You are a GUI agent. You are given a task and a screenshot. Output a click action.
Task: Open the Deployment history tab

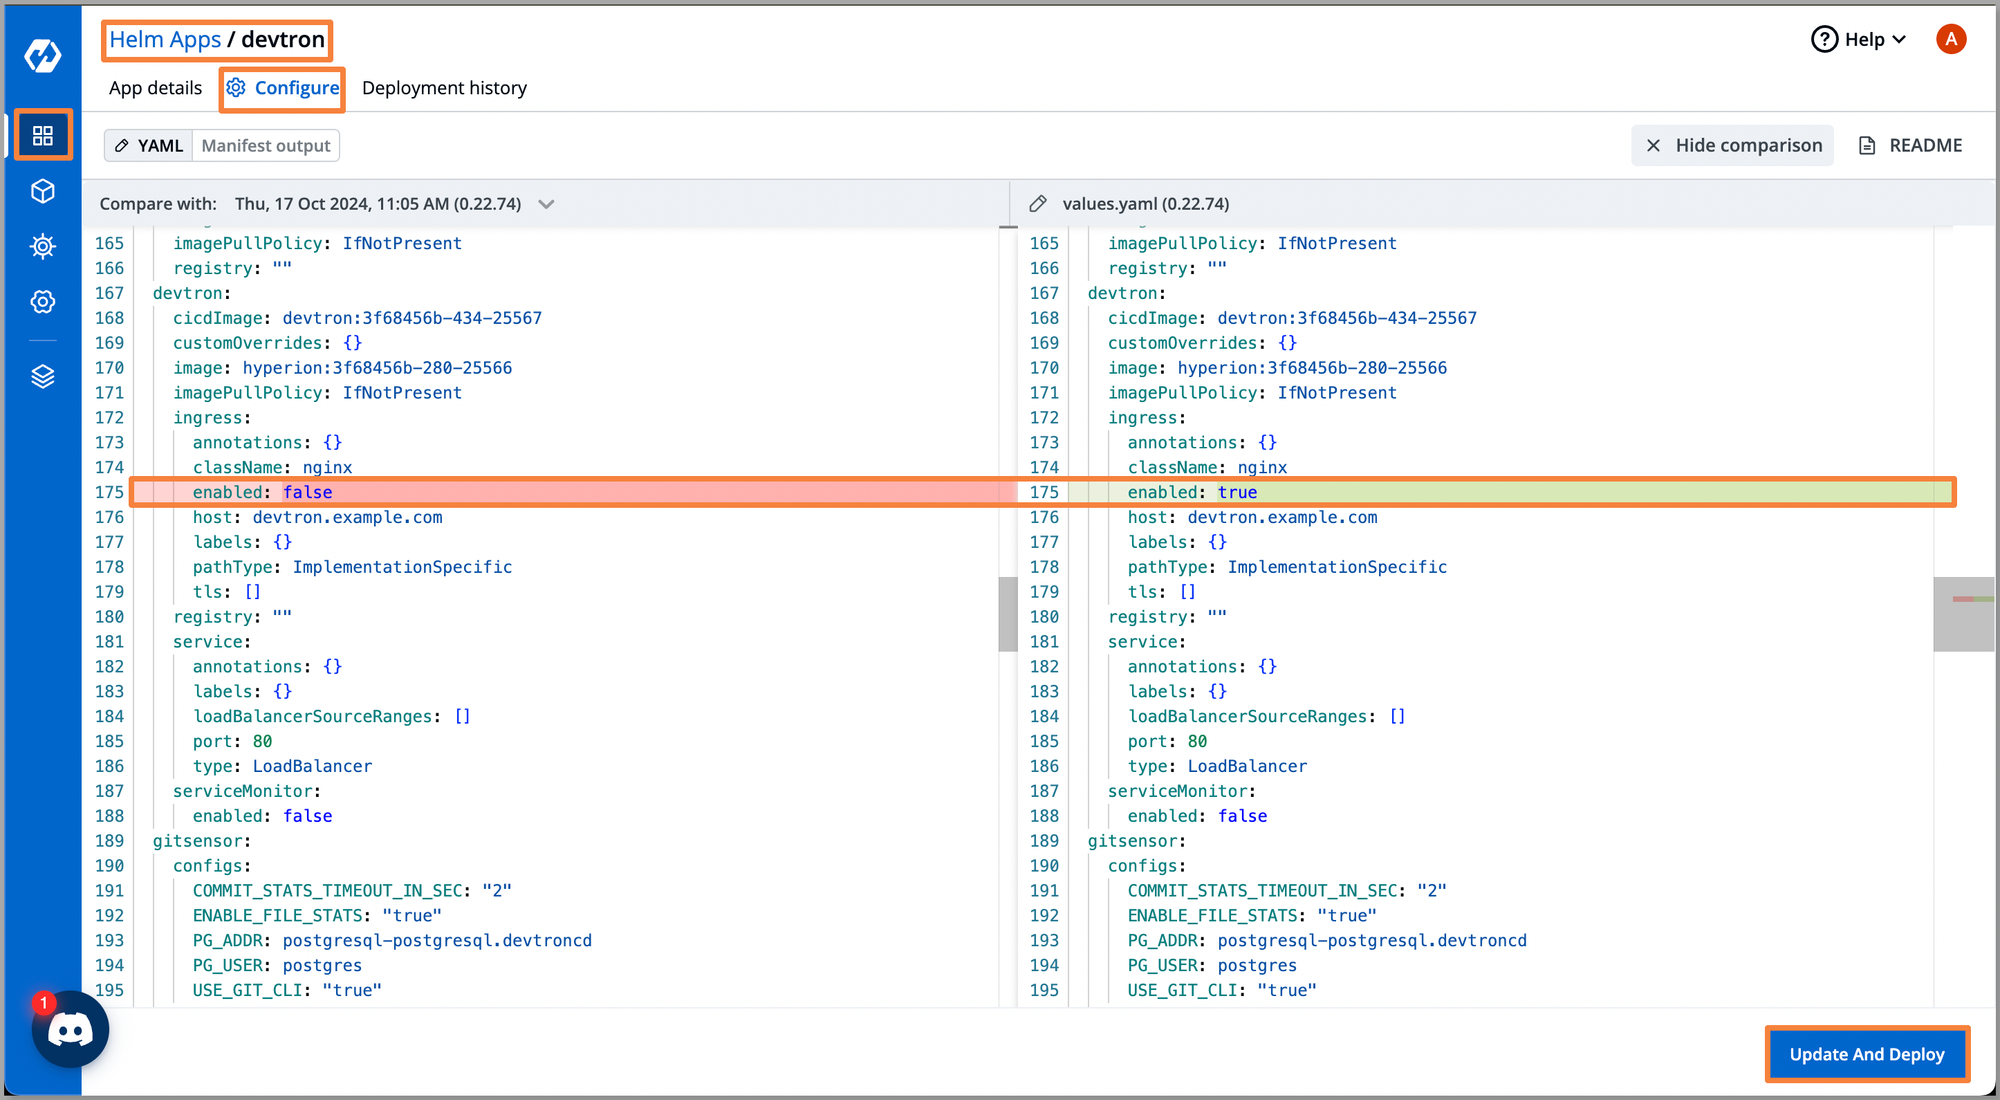444,88
